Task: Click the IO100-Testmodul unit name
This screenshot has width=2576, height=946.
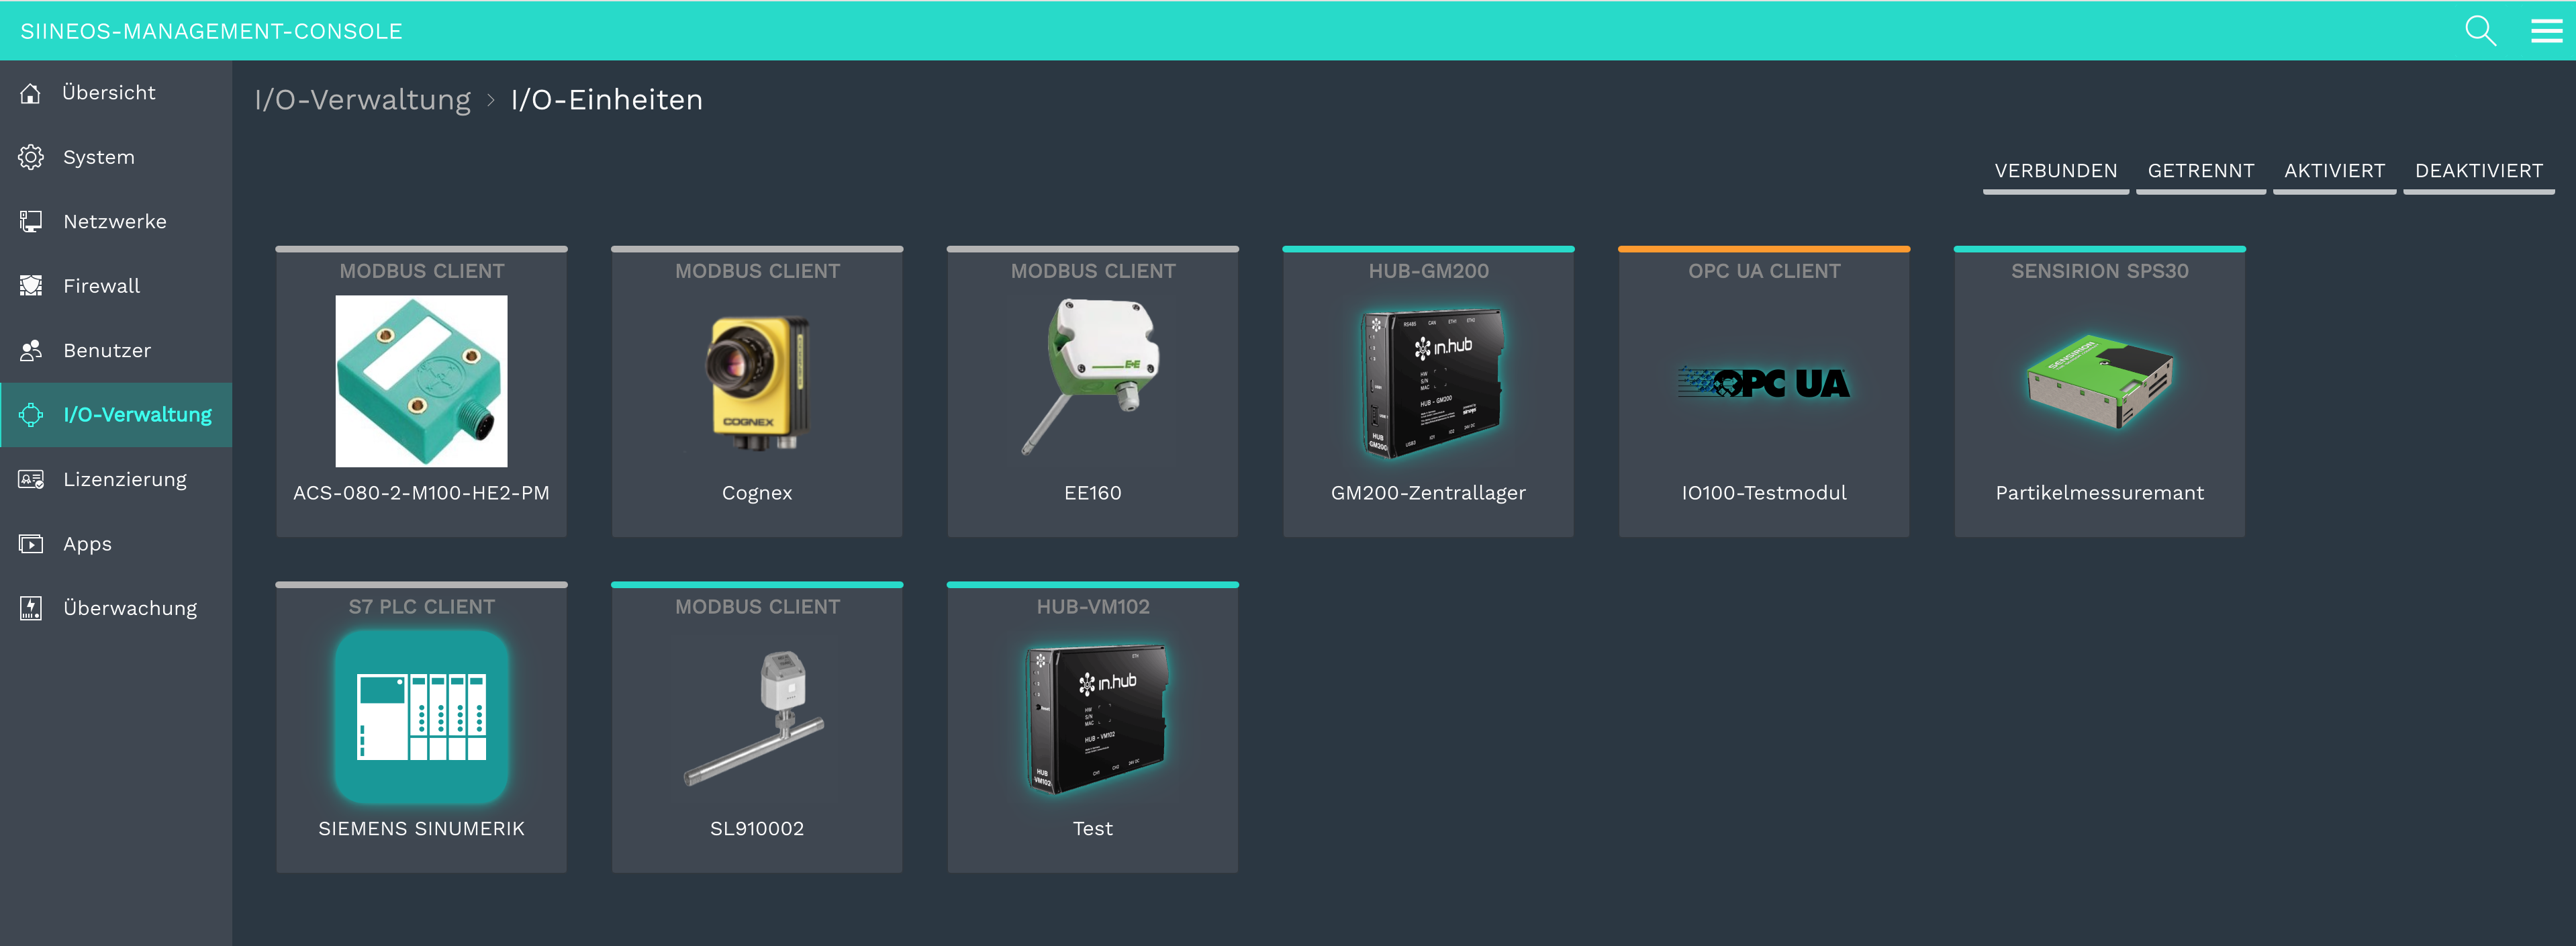Action: coord(1764,493)
